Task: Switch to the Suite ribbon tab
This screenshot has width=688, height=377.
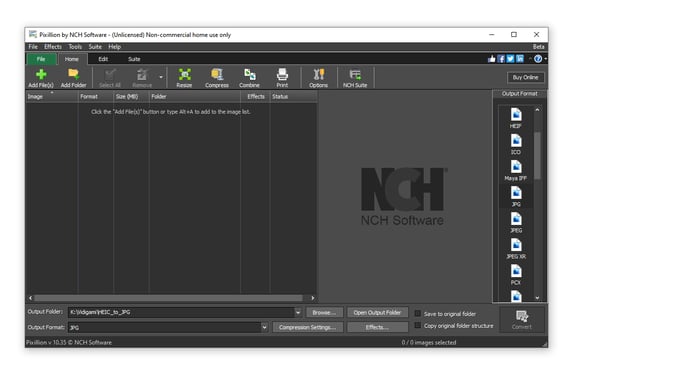Action: tap(134, 59)
